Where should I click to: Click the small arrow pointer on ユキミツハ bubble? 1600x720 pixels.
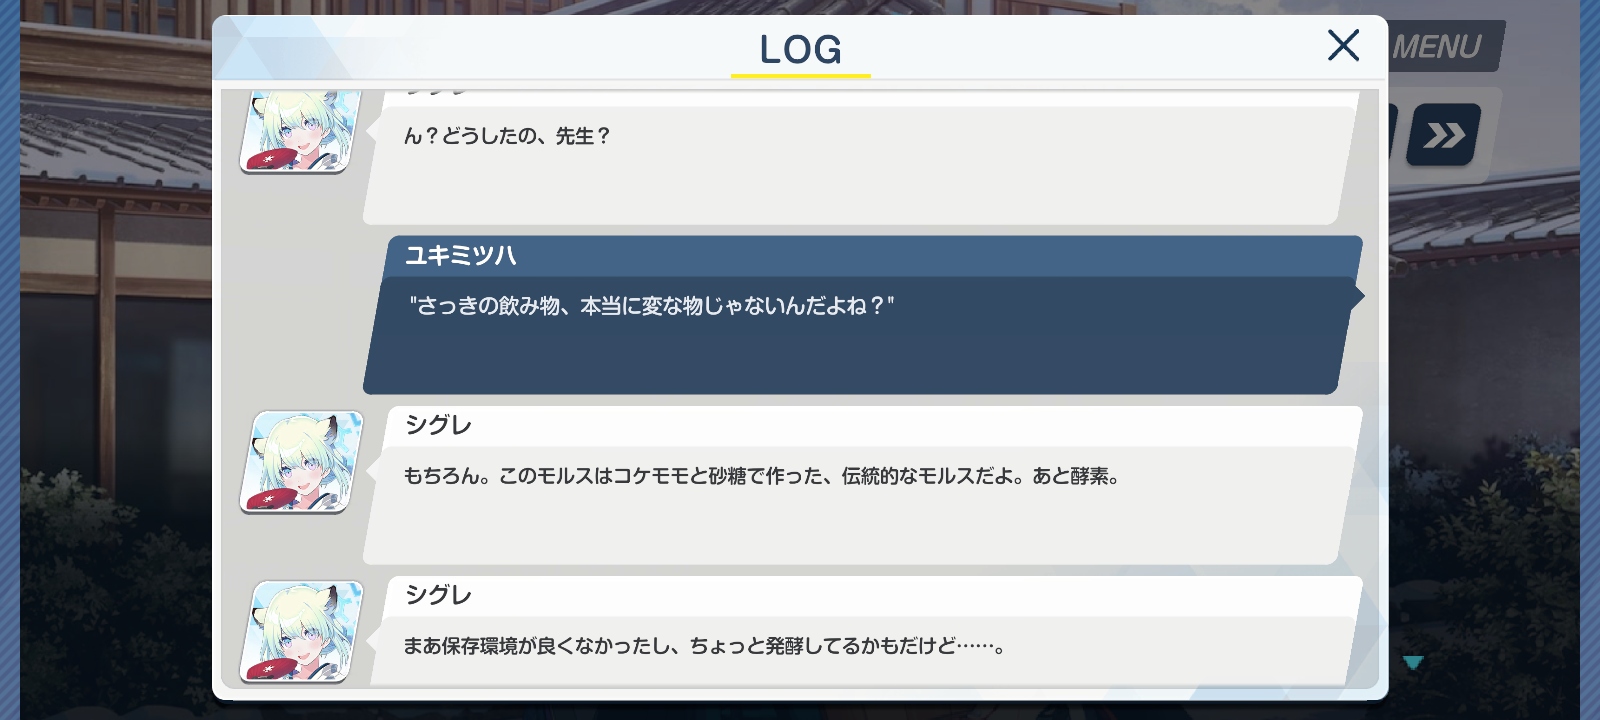coord(1358,295)
